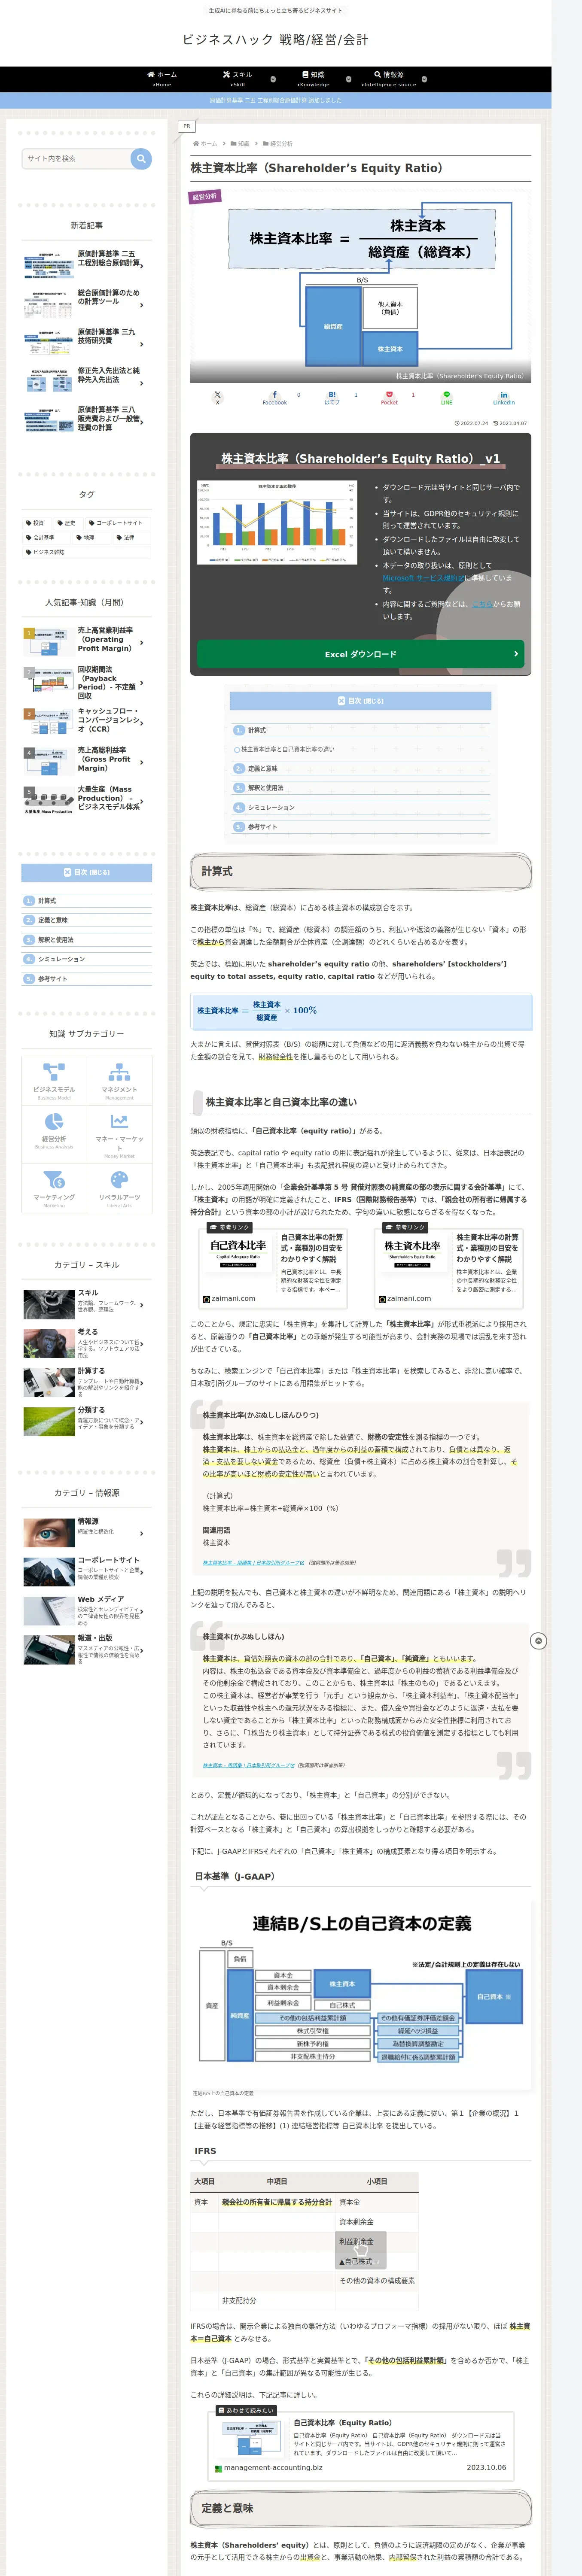
Task: Jump to シミュレーション in article contents
Action: 271,807
